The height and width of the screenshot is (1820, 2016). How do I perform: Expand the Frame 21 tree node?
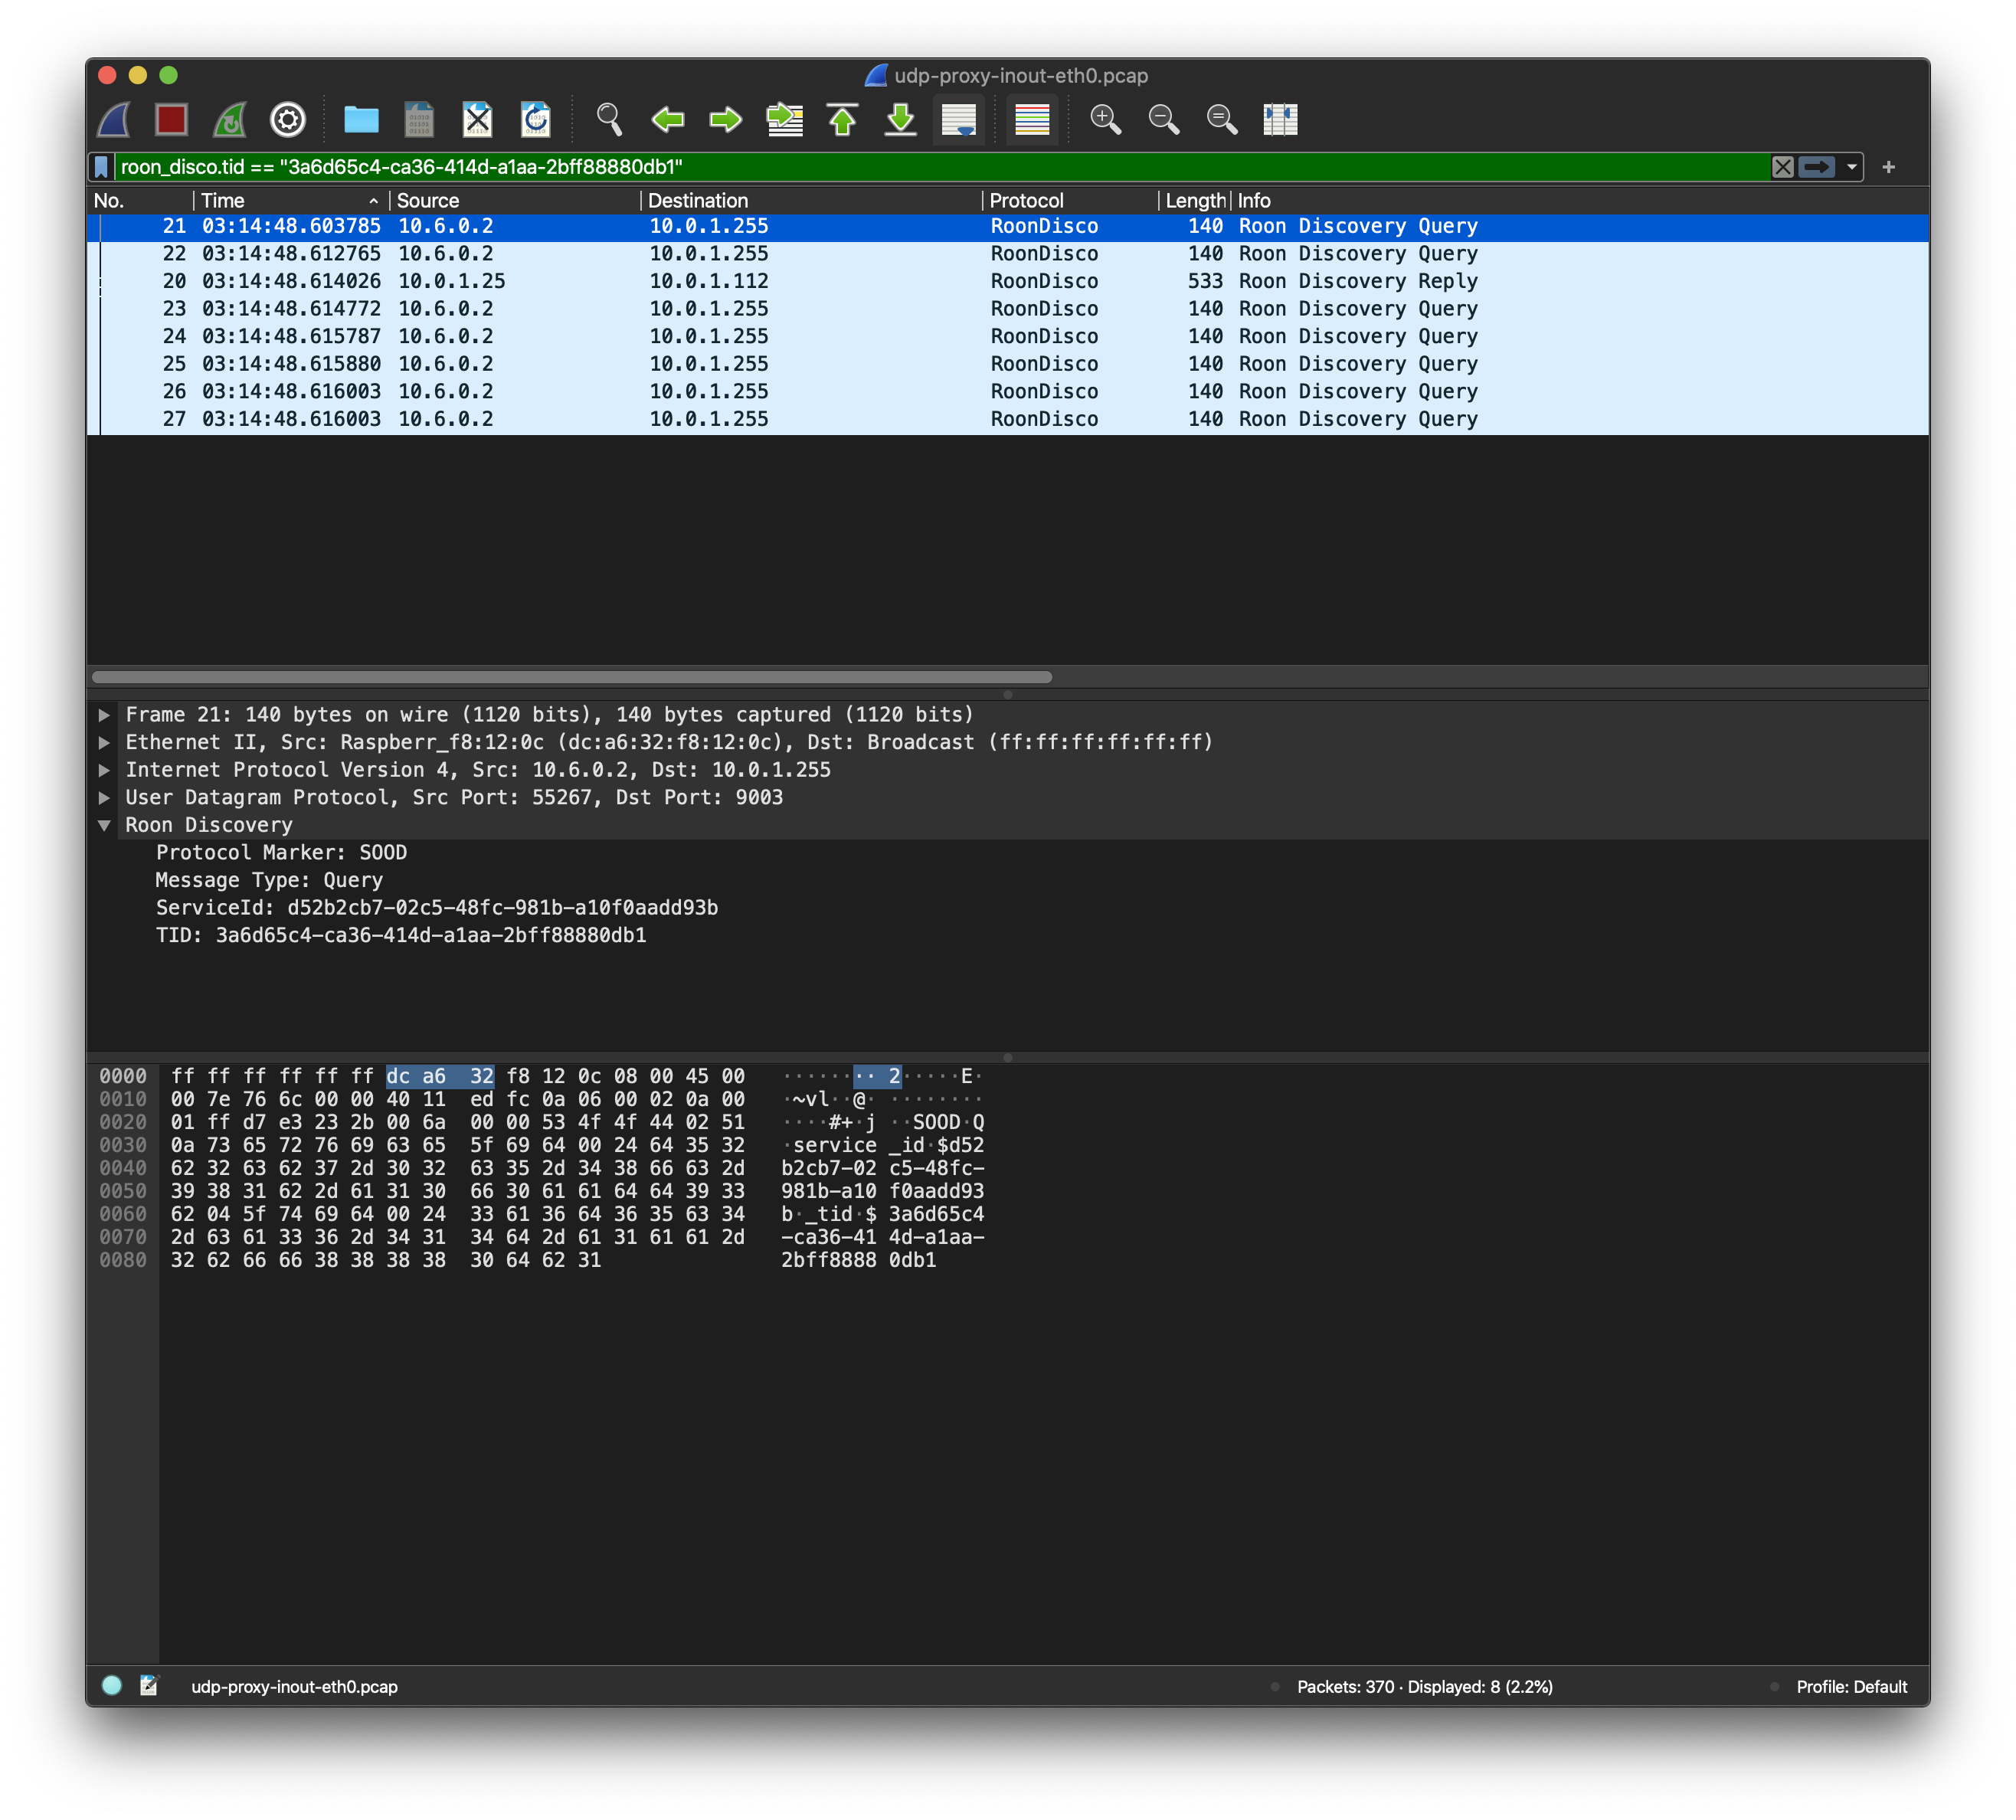coord(104,715)
